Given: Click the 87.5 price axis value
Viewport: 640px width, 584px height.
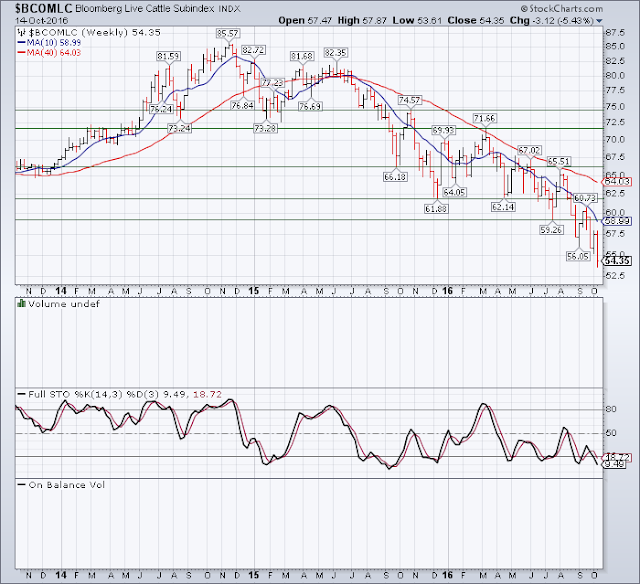Looking at the screenshot, I should coord(615,33).
